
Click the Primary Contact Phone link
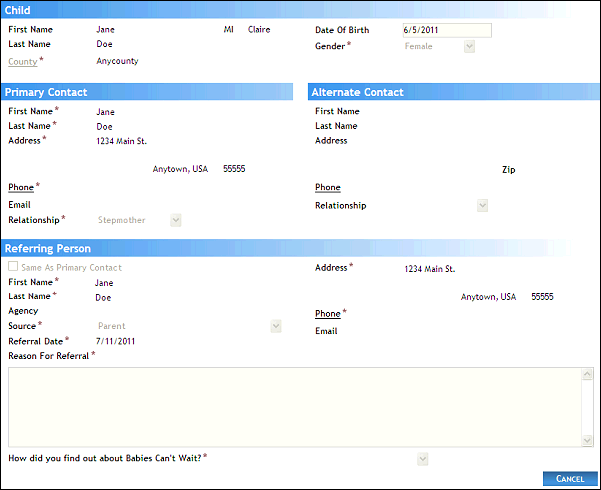20,187
